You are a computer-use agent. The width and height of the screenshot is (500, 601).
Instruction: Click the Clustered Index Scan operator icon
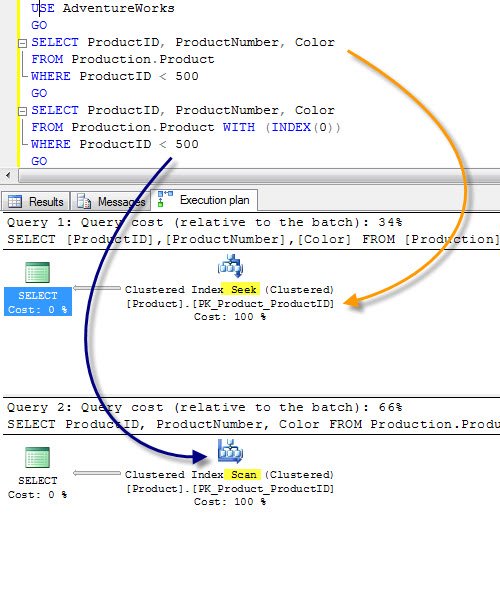click(x=230, y=451)
